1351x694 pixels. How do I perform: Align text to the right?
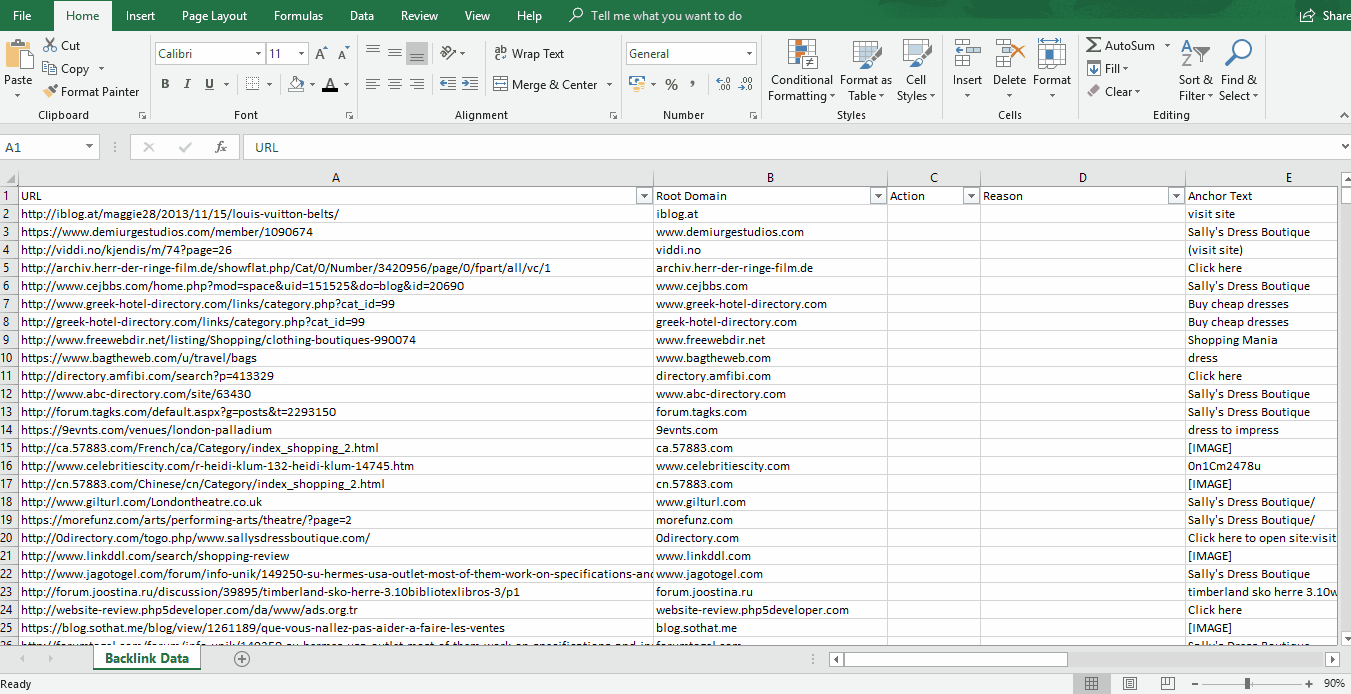pyautogui.click(x=417, y=85)
